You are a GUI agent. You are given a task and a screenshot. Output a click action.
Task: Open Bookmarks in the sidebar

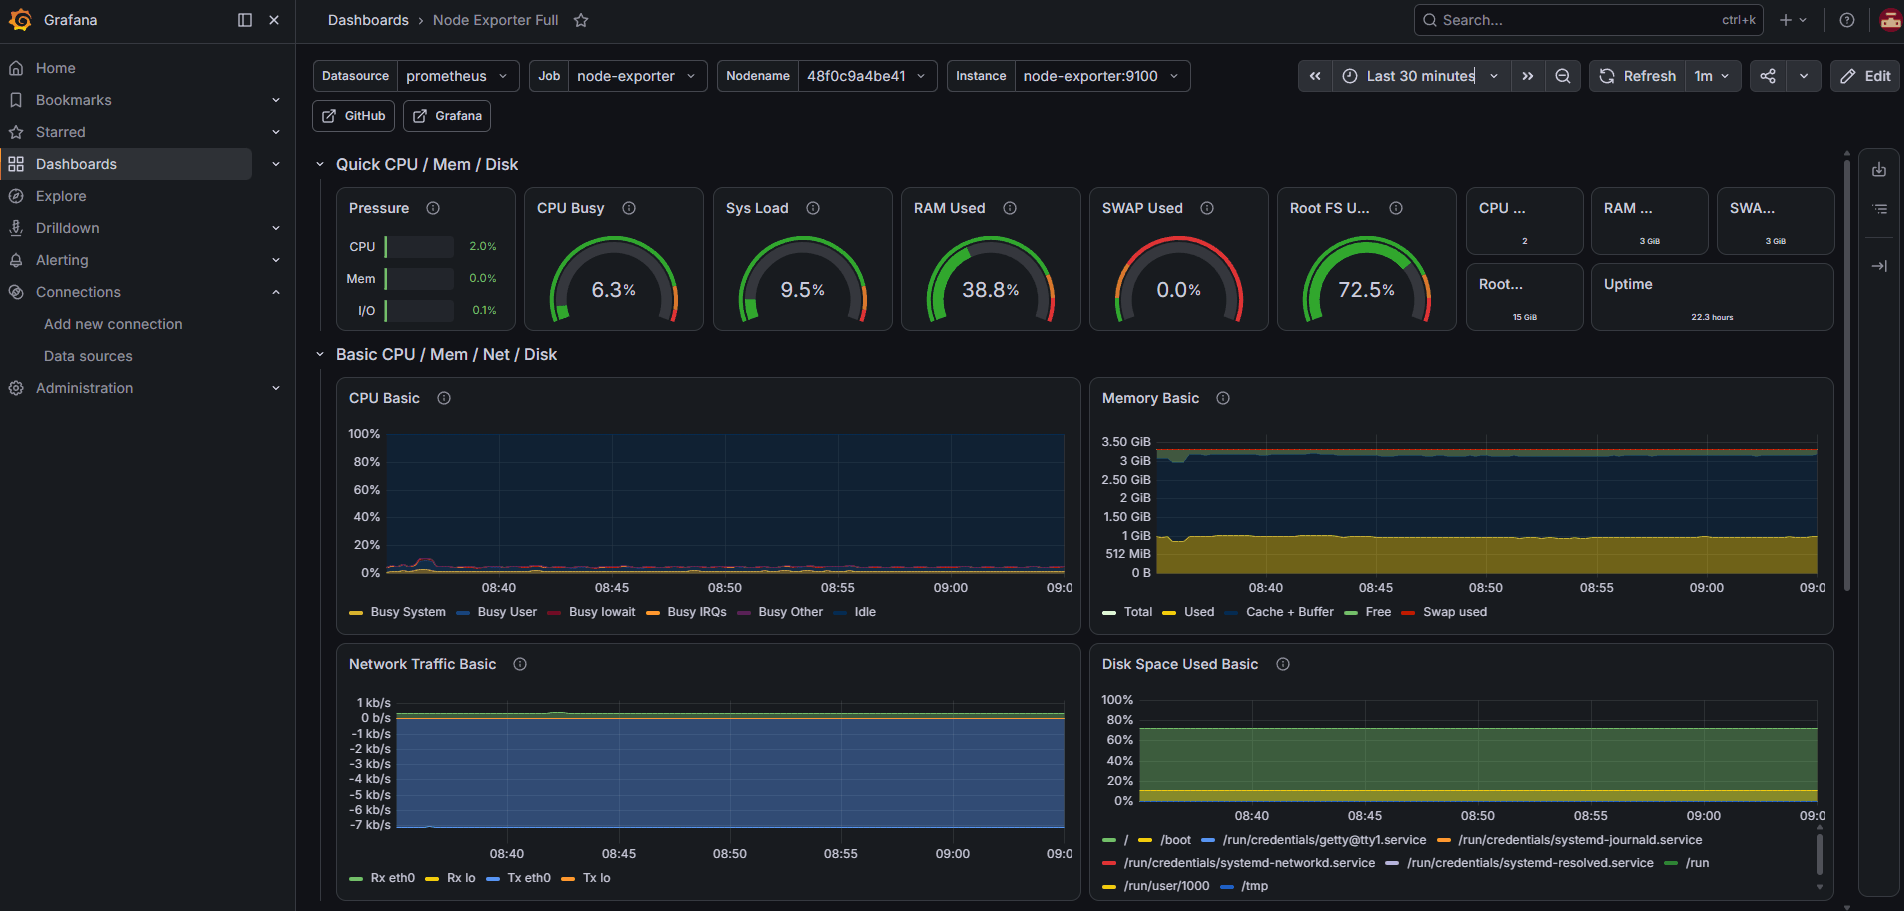[74, 100]
